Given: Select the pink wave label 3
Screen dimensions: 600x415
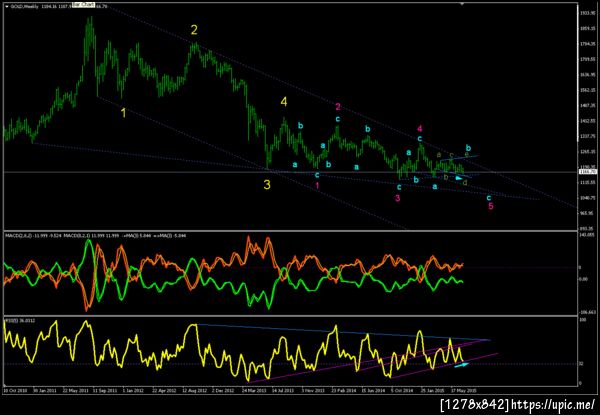Looking at the screenshot, I should pyautogui.click(x=398, y=198).
